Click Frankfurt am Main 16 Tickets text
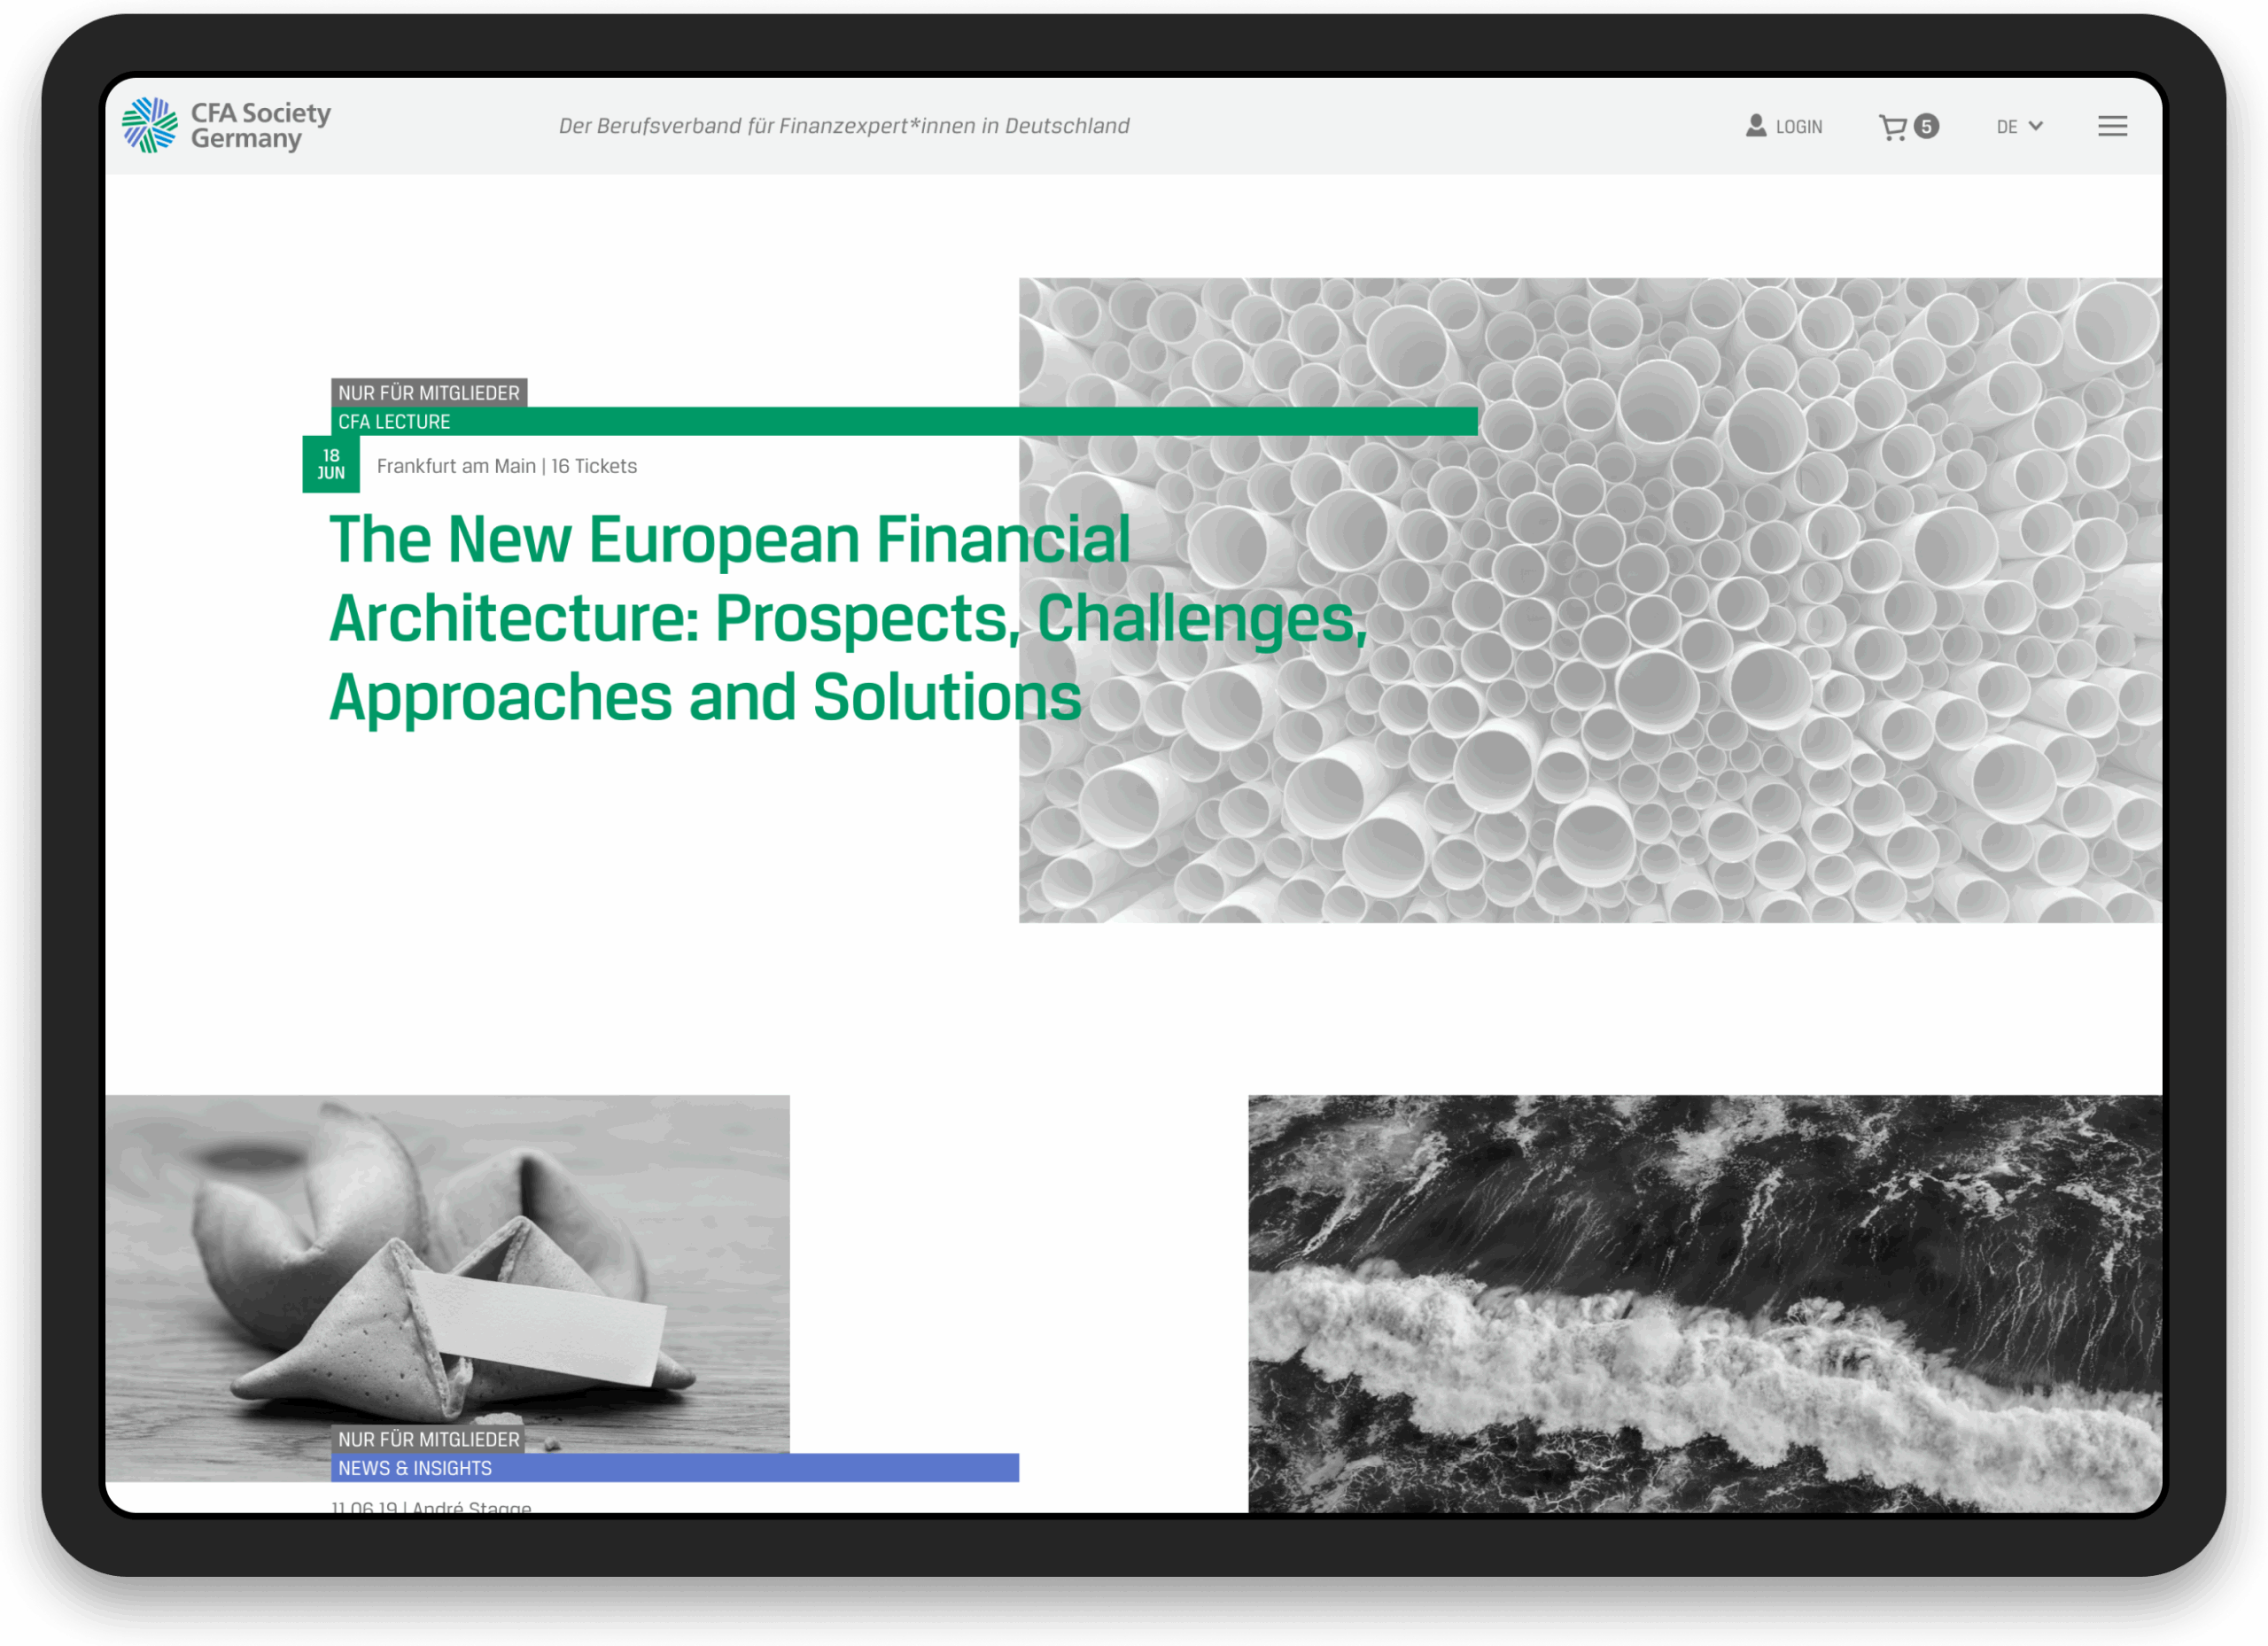 (x=506, y=466)
